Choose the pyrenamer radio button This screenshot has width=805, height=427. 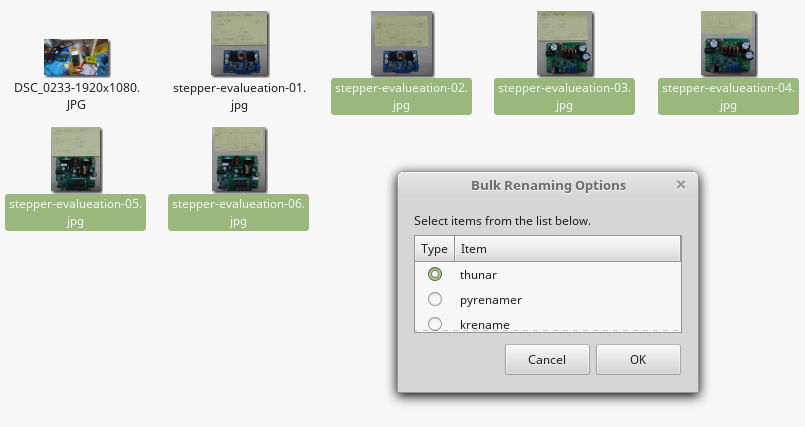[x=435, y=299]
